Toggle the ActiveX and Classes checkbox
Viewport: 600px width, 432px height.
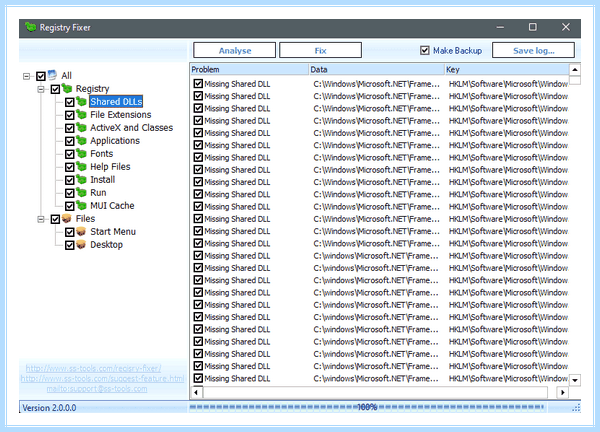[x=69, y=128]
